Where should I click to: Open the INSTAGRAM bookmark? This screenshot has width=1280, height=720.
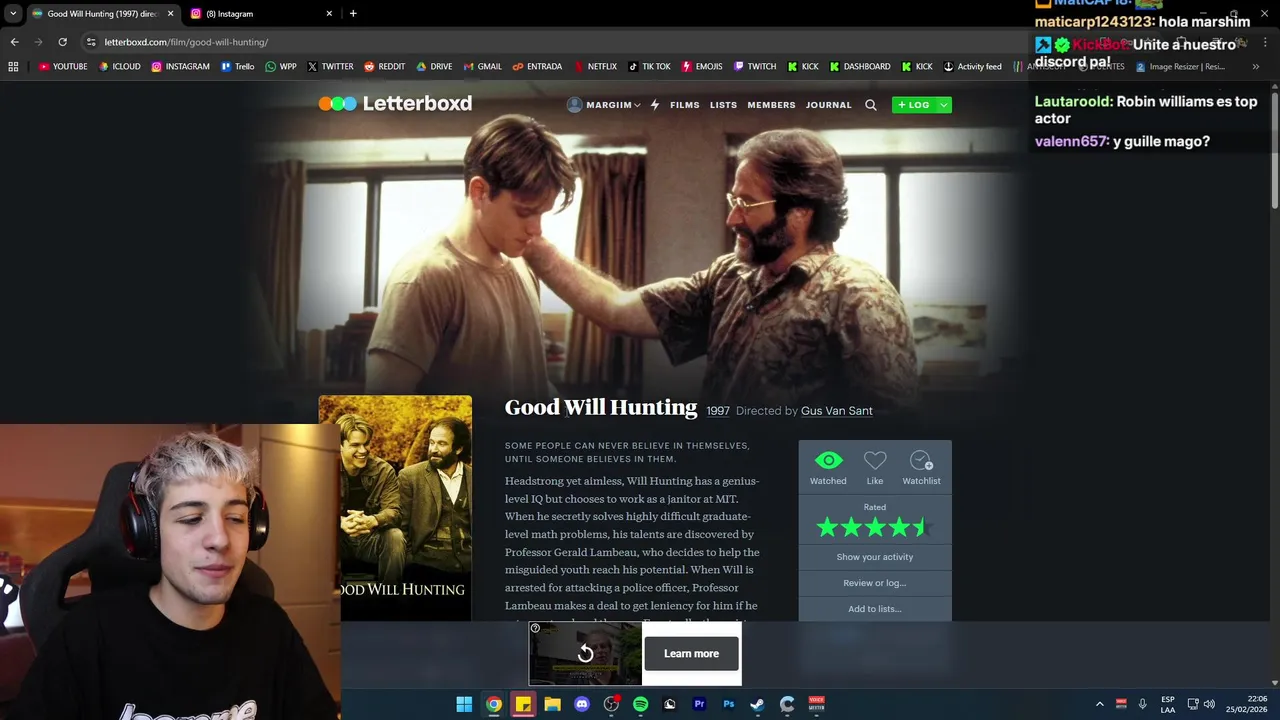tap(180, 67)
